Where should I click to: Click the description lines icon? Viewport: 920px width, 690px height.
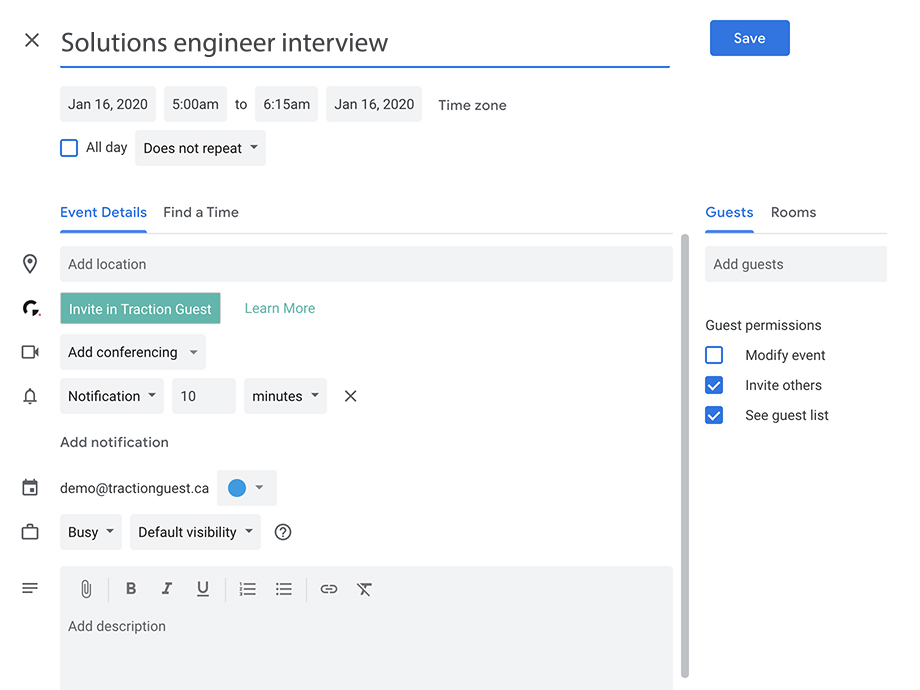30,588
